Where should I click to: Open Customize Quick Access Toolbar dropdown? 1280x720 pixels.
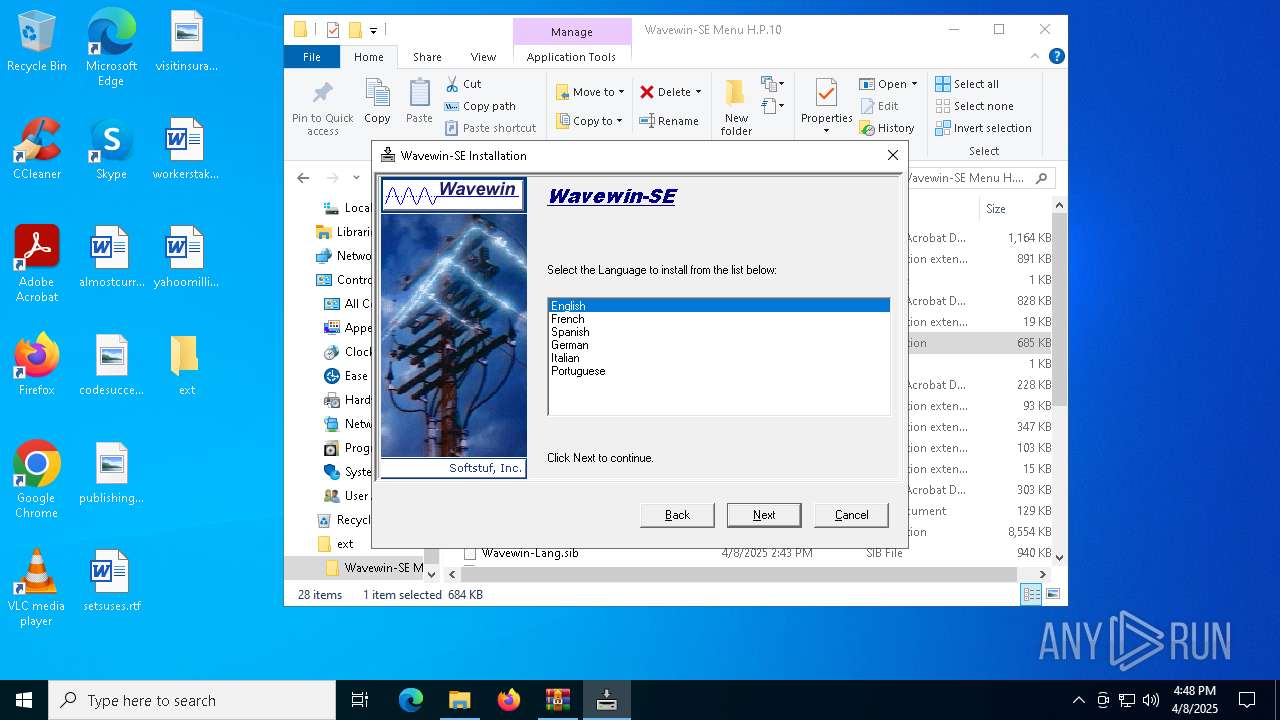[x=373, y=30]
